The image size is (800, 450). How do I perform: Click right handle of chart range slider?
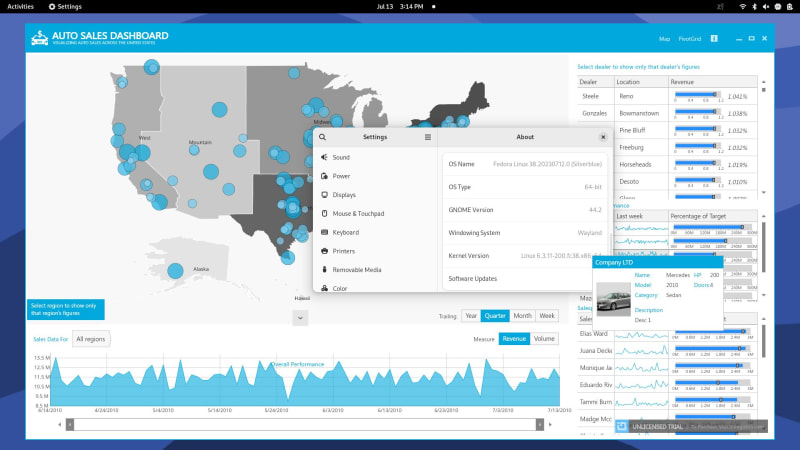(540, 424)
